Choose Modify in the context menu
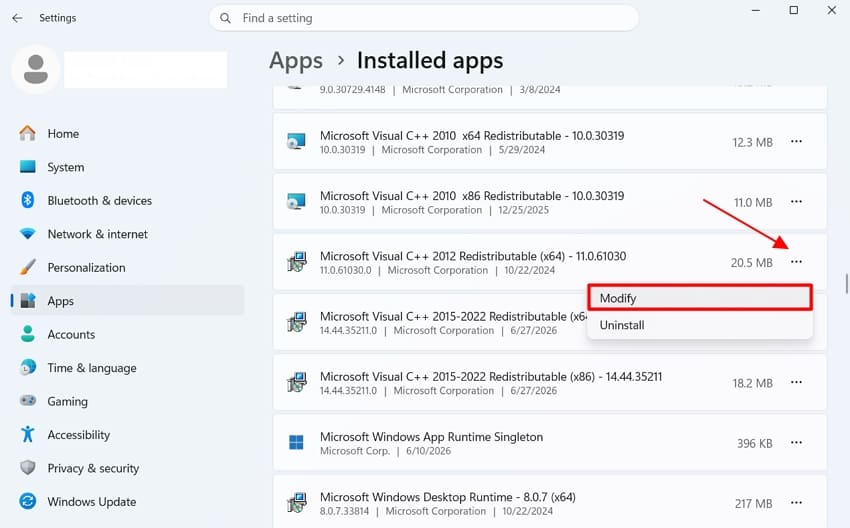The image size is (850, 528). coord(700,298)
